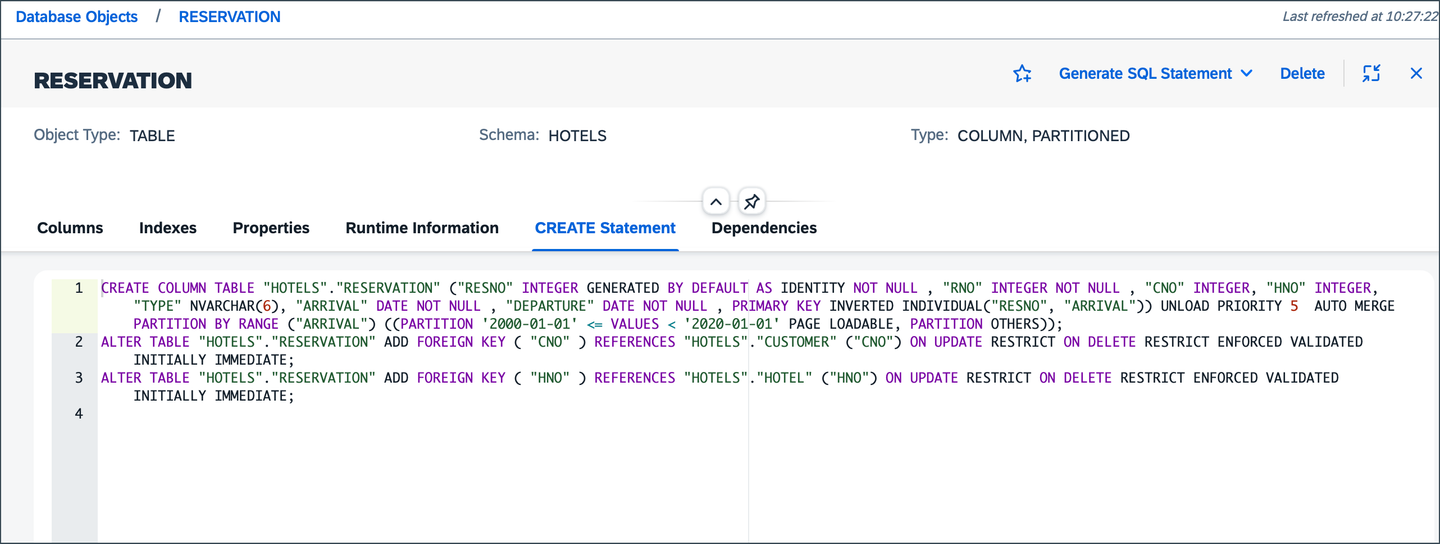Click the '2020-01-01' date literal
1440x544 pixels.
click(x=731, y=324)
